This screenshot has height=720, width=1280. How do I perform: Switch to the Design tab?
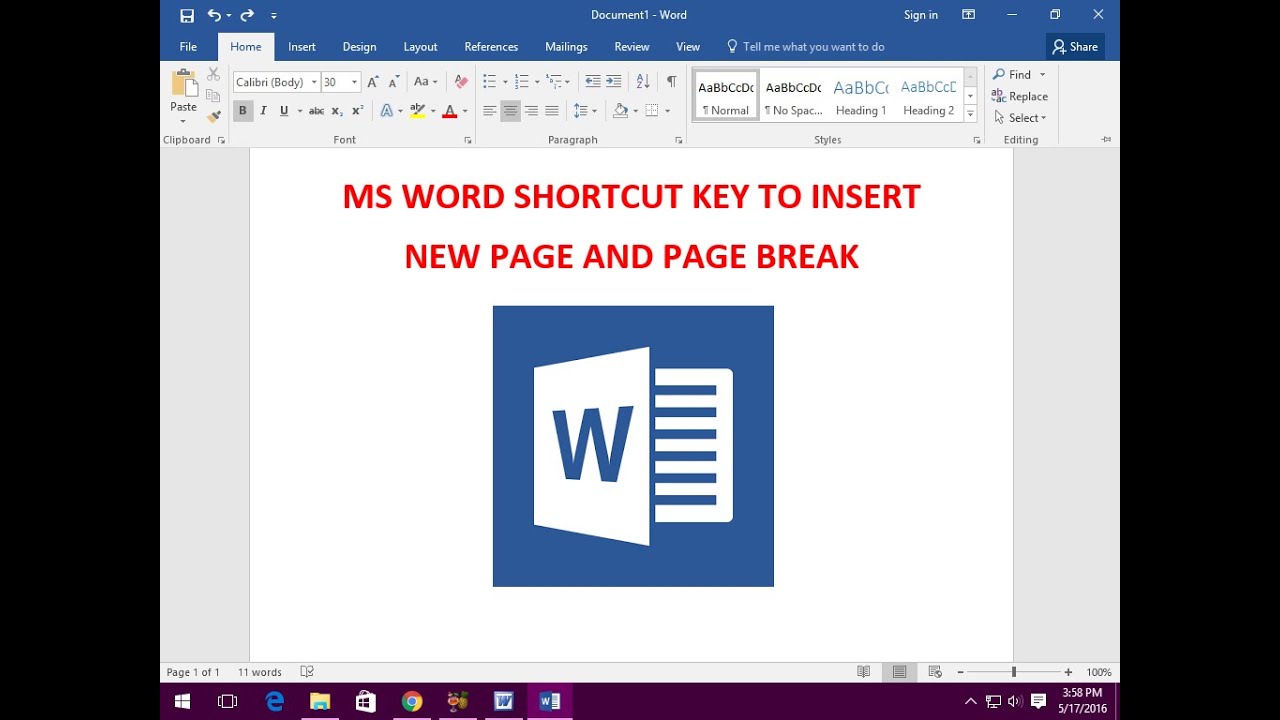359,47
